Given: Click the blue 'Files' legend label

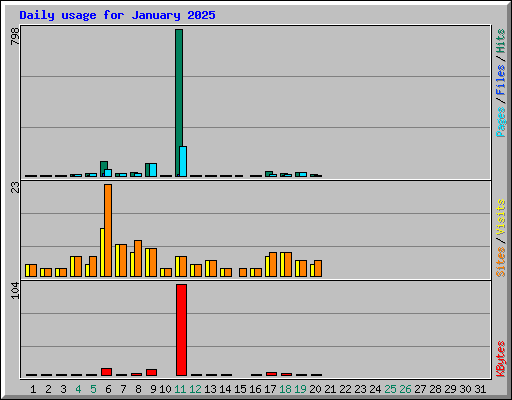Looking at the screenshot, I should click(x=501, y=79).
